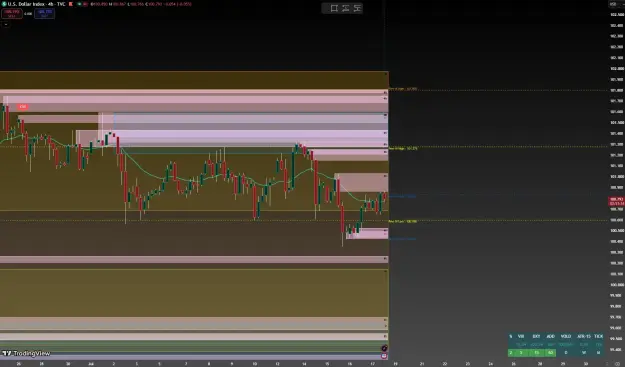Click the green dollar symbol logo icon
This screenshot has height=367, width=625.
point(4,4)
